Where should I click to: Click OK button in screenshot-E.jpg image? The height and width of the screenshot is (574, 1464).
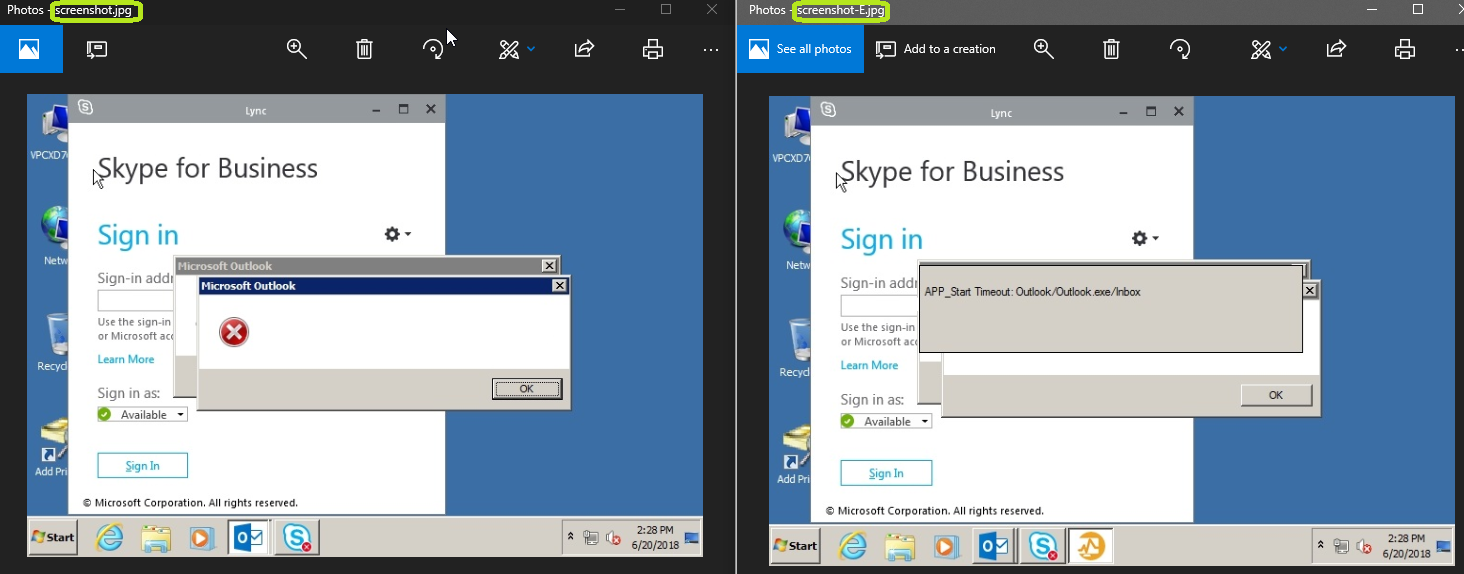tap(1276, 395)
